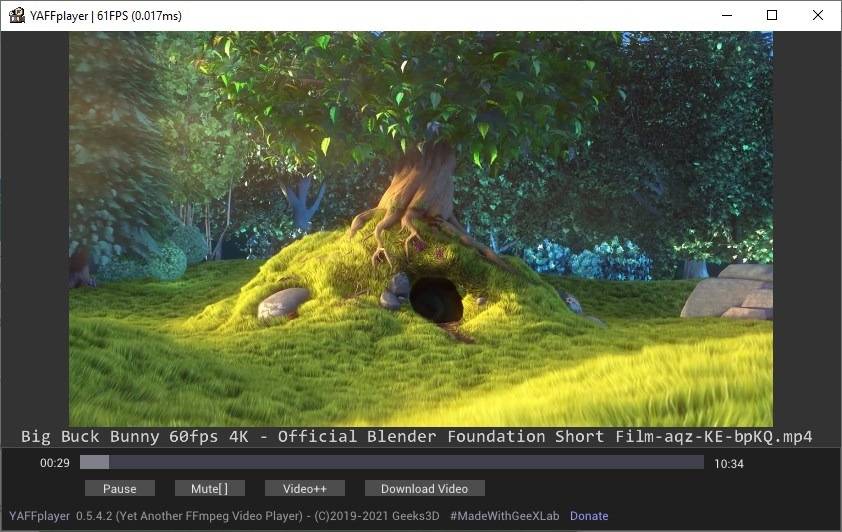Click the total duration 10:34
Image resolution: width=842 pixels, height=532 pixels.
coord(729,463)
